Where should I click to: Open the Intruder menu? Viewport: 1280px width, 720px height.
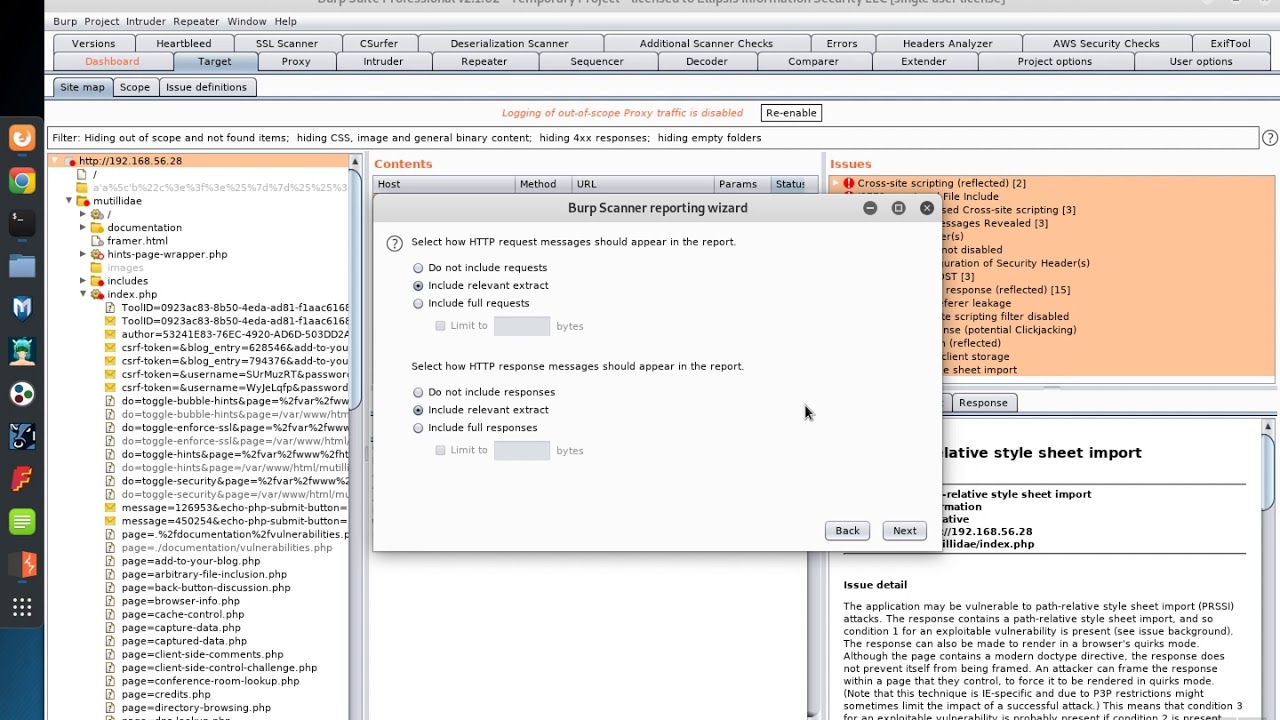[146, 21]
